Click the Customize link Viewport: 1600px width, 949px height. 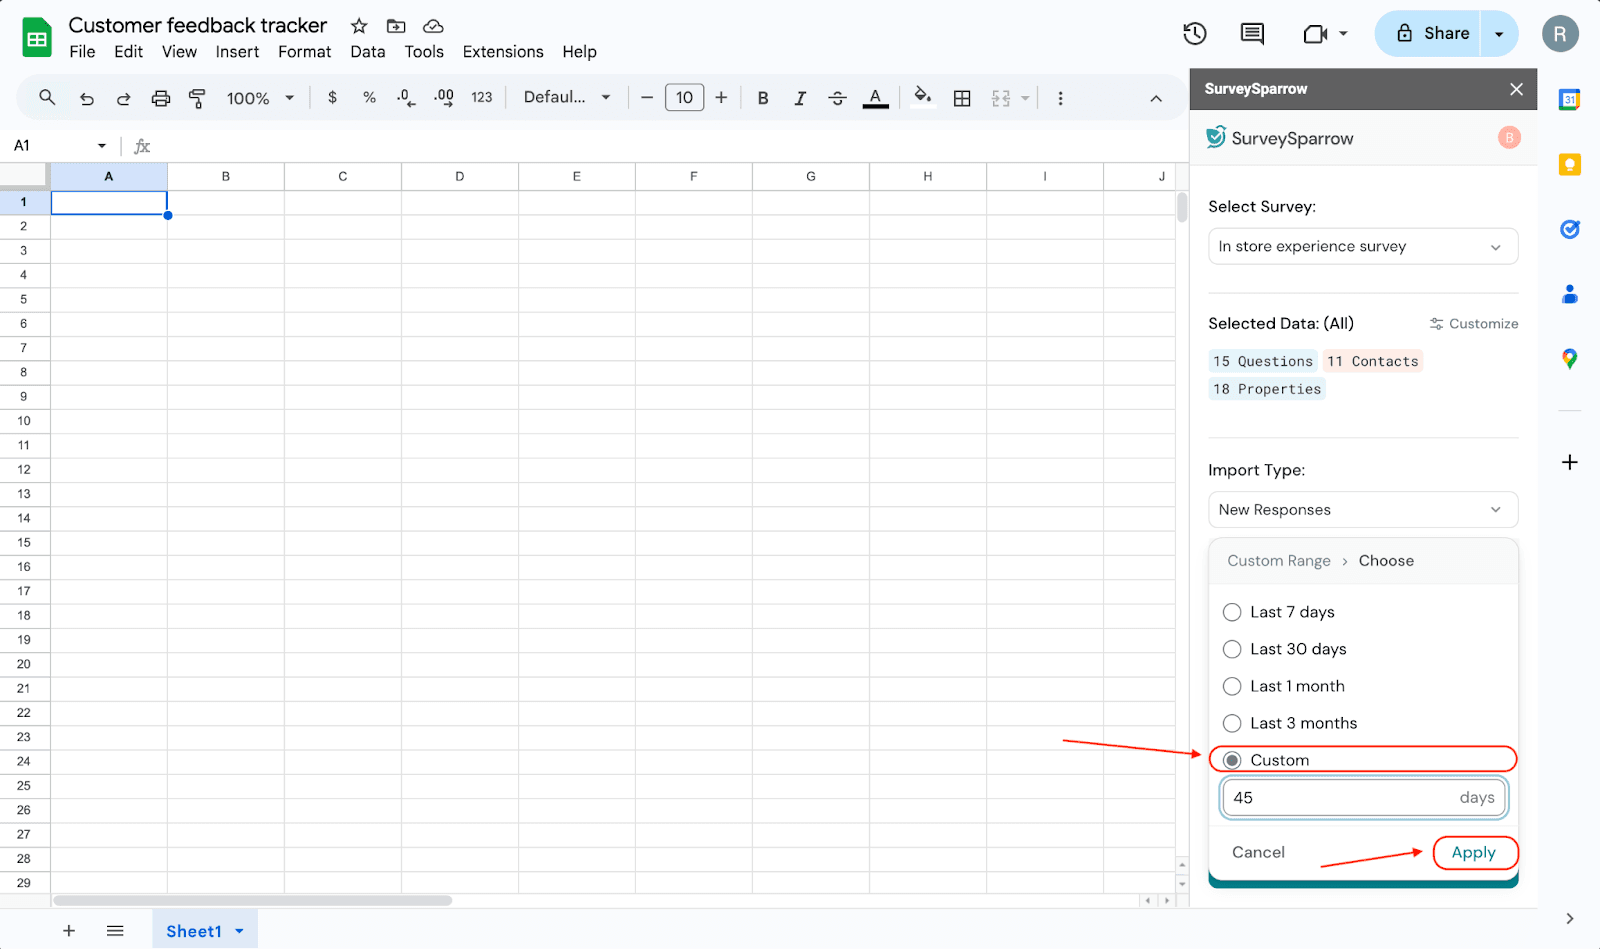pyautogui.click(x=1474, y=324)
